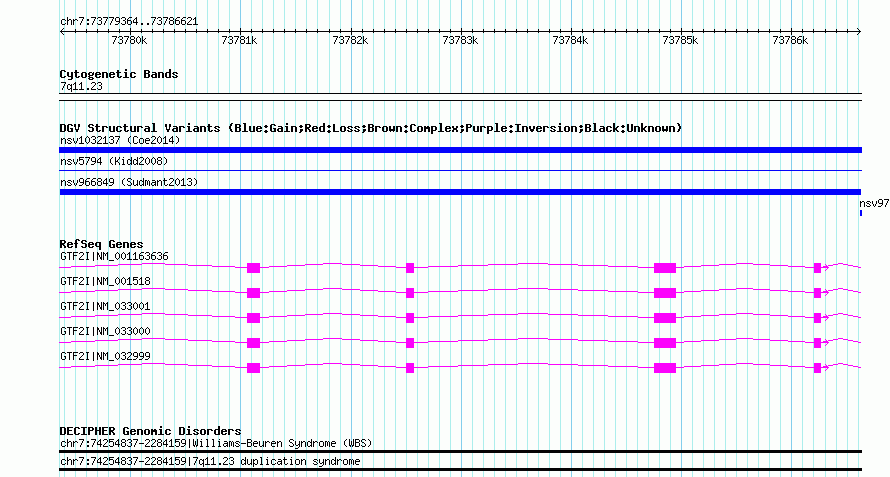This screenshot has height=477, width=890.
Task: Click the 73782k ruler tick label
Action: point(350,40)
